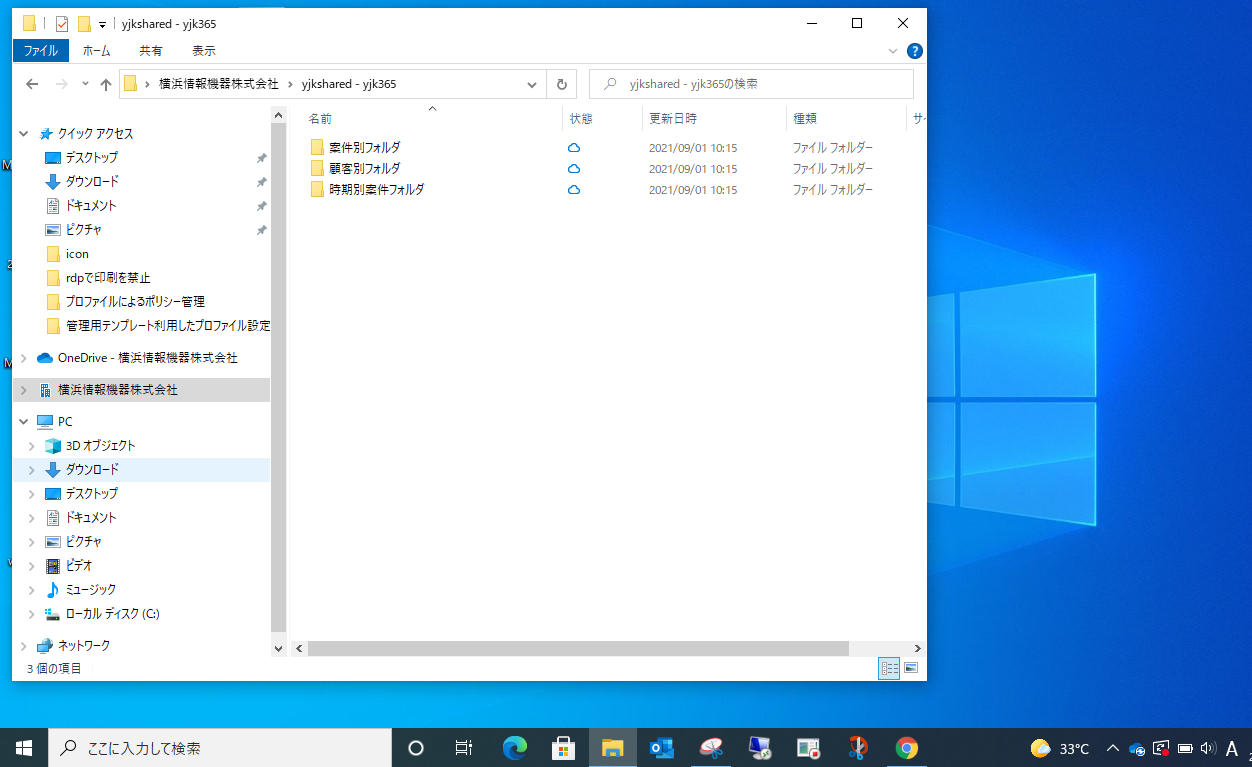This screenshot has height=767, width=1252.
Task: Click the yjk365 folder search box
Action: pyautogui.click(x=760, y=85)
